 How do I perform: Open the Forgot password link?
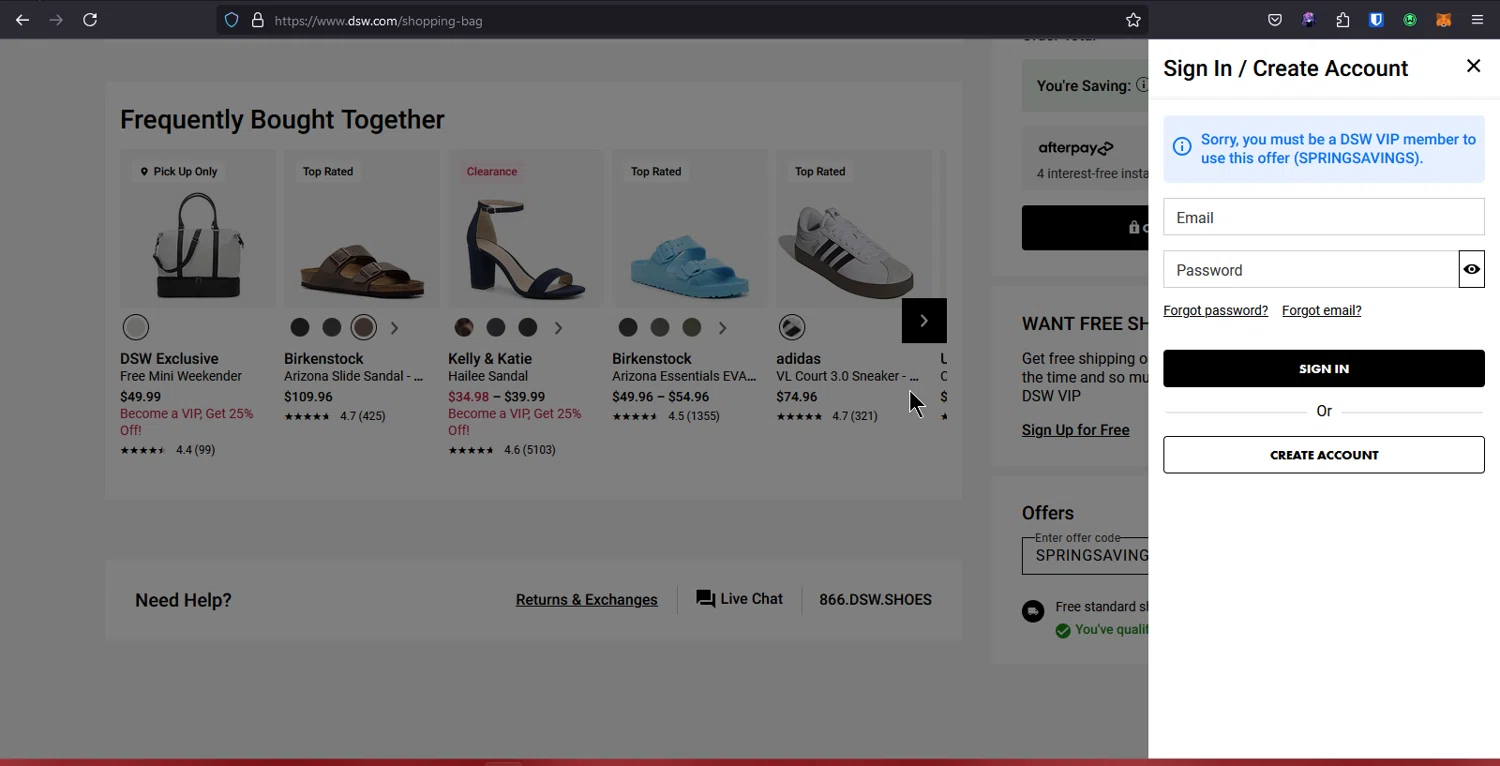coord(1215,310)
